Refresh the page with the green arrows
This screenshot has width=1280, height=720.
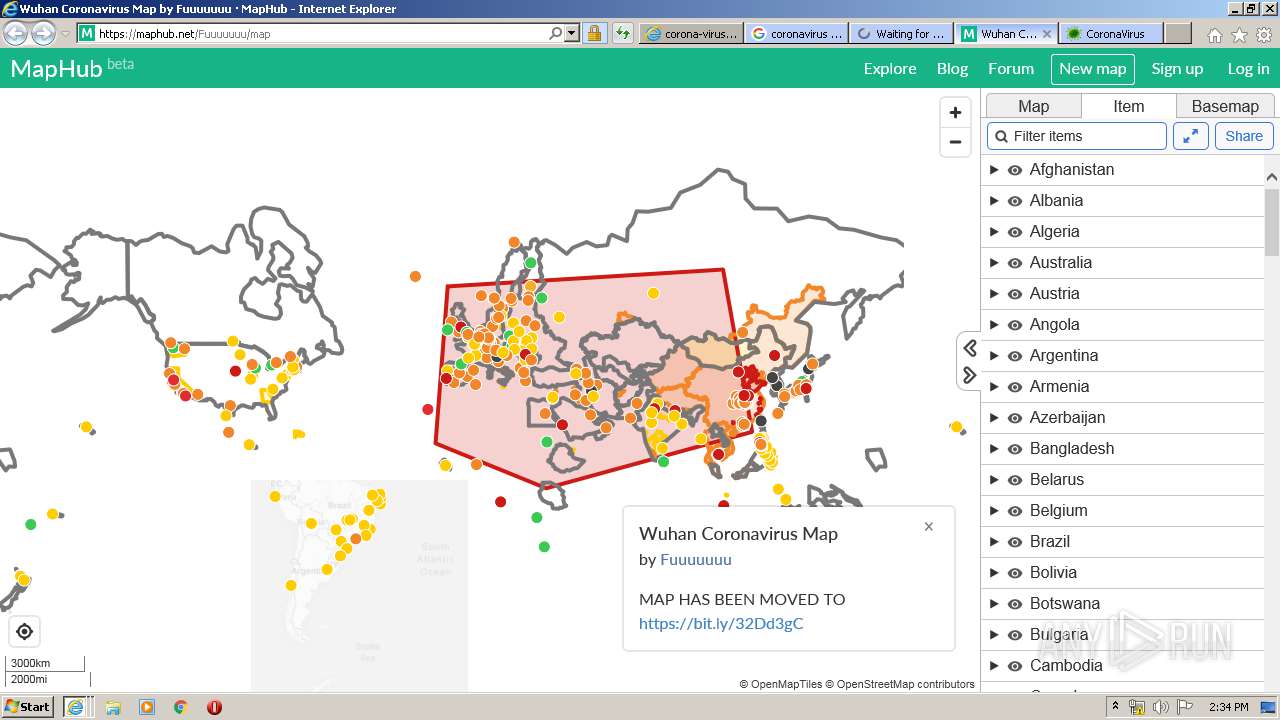point(623,33)
